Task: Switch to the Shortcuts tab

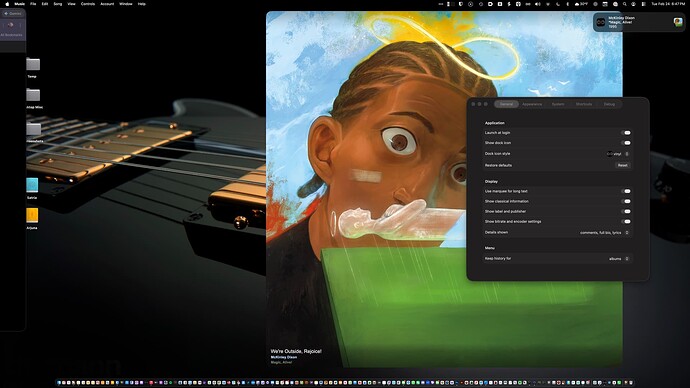Action: coord(584,104)
